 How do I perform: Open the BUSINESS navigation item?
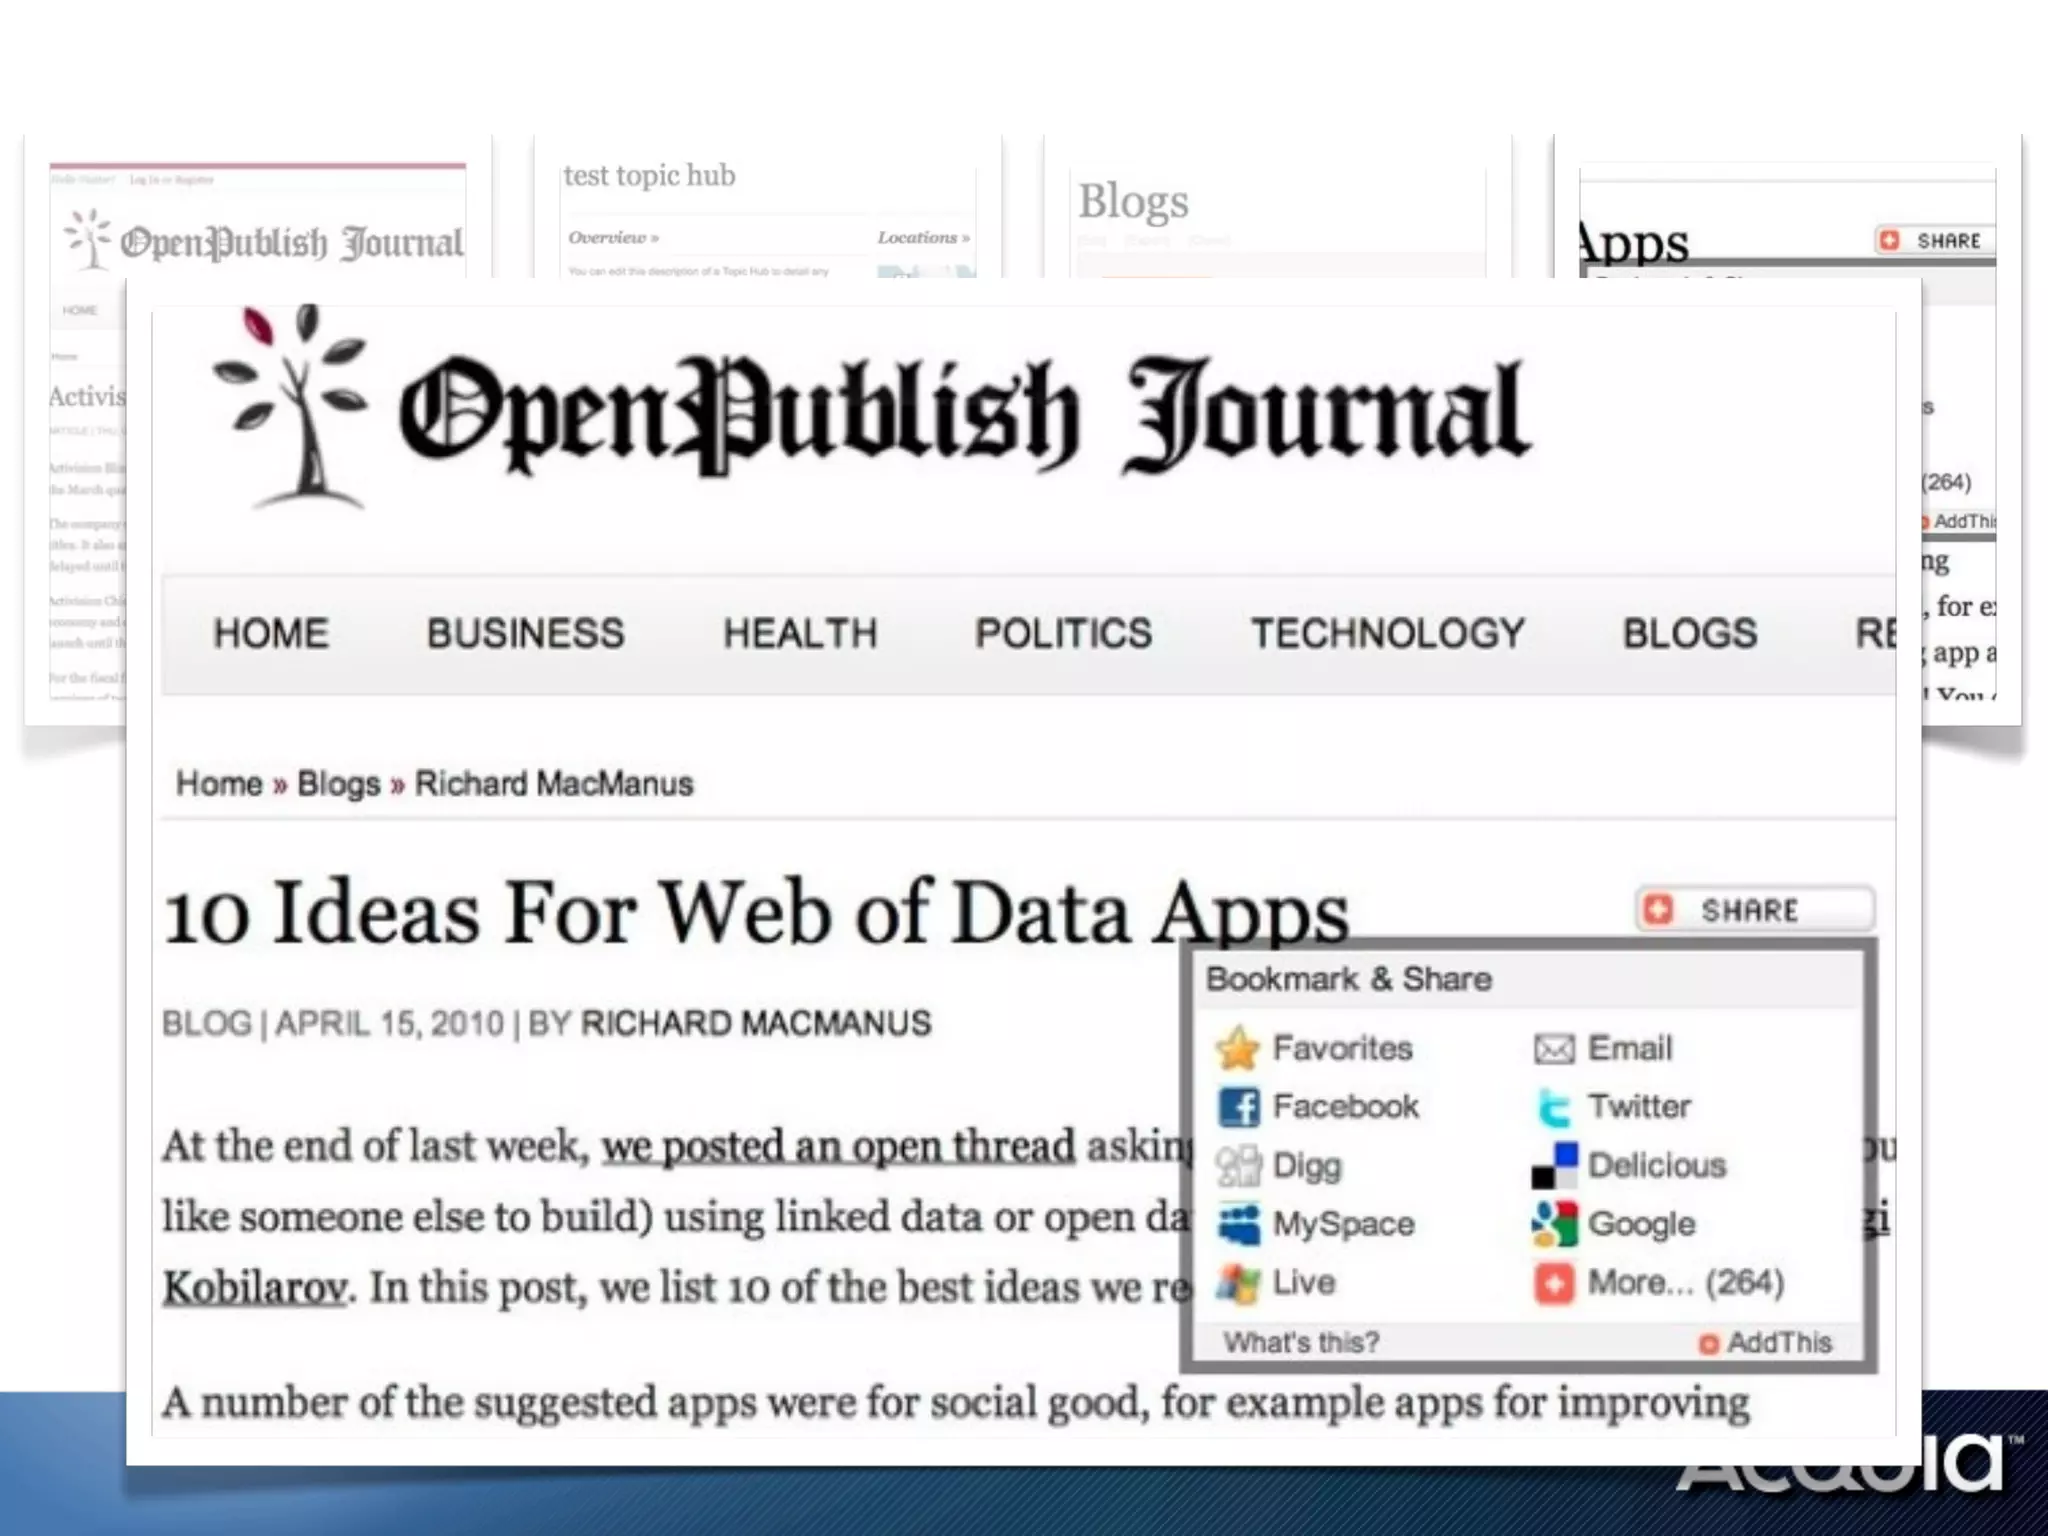coord(525,634)
